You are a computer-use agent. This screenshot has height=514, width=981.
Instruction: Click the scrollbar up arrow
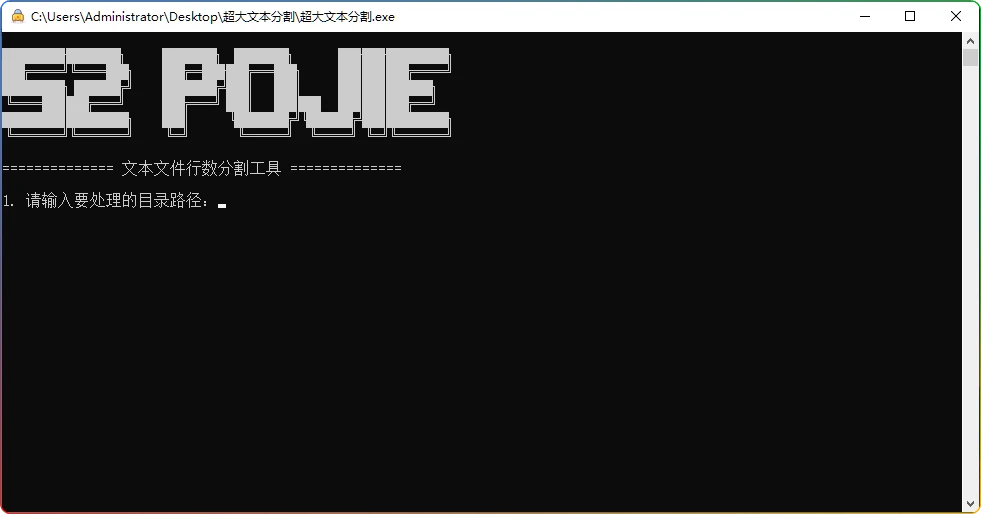970,41
